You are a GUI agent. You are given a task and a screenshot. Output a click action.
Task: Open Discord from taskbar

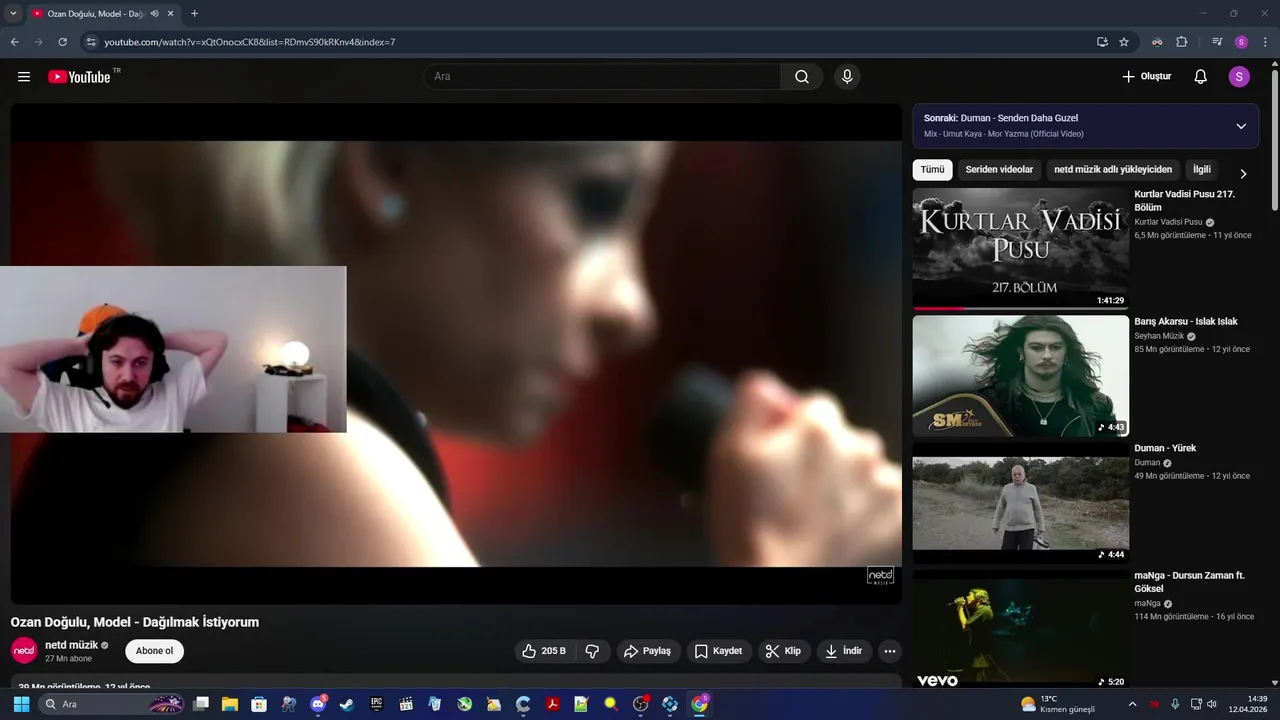pos(318,704)
